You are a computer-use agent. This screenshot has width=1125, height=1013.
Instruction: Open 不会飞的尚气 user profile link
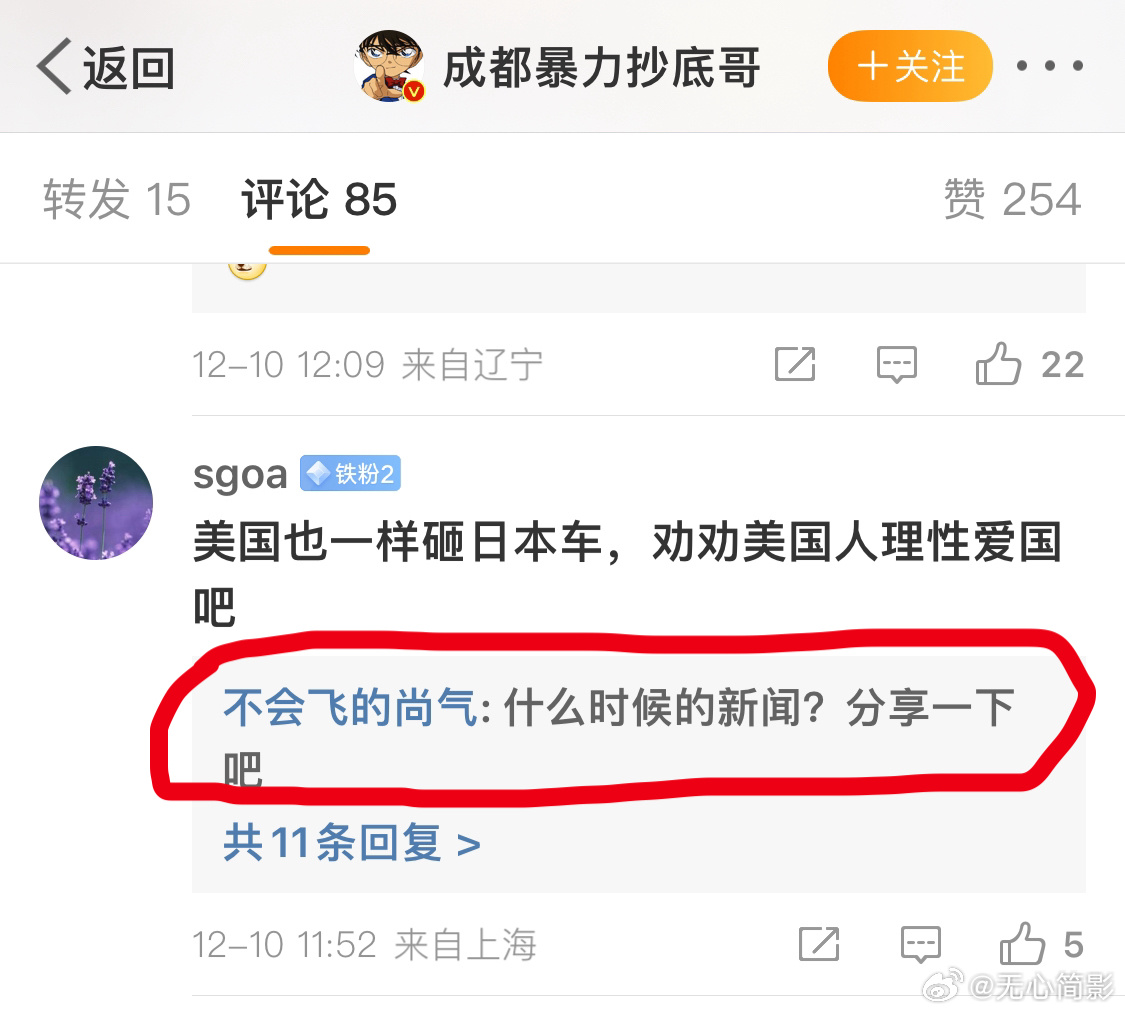[350, 707]
